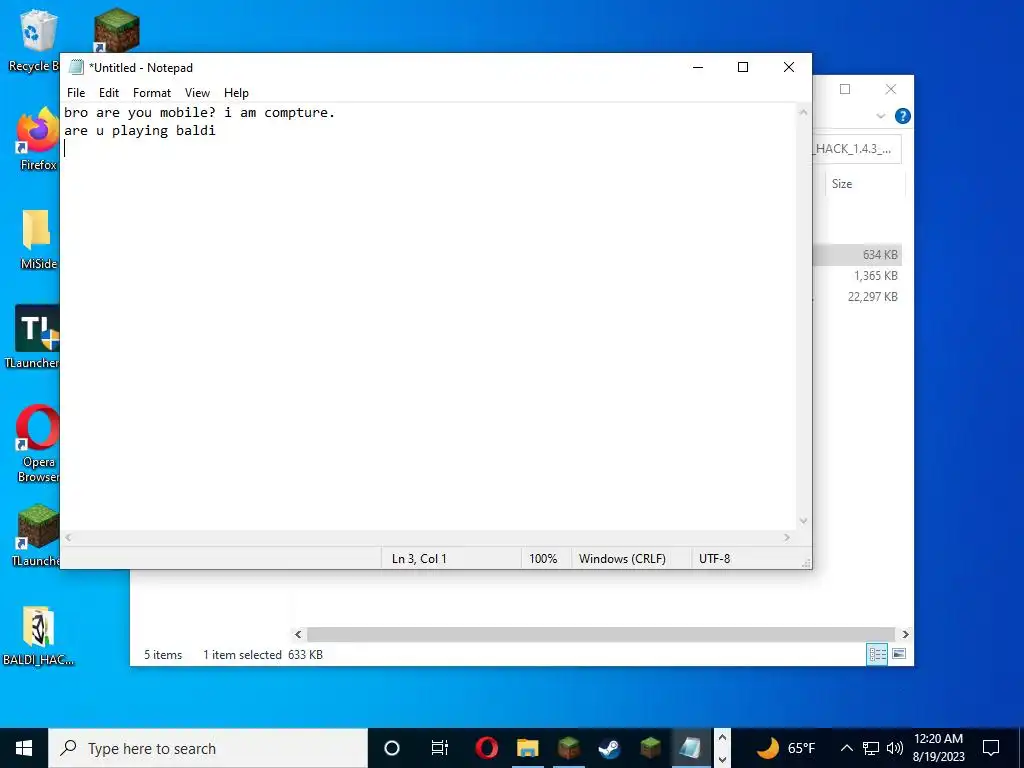Close the Notepad window

click(789, 67)
